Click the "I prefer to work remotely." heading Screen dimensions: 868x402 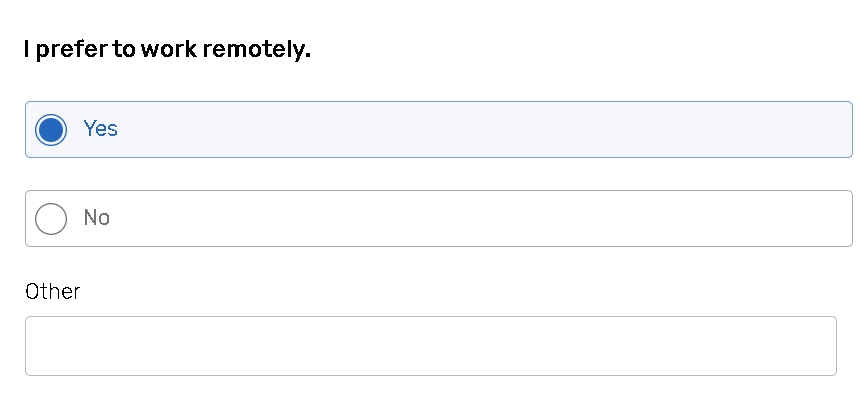pos(167,50)
